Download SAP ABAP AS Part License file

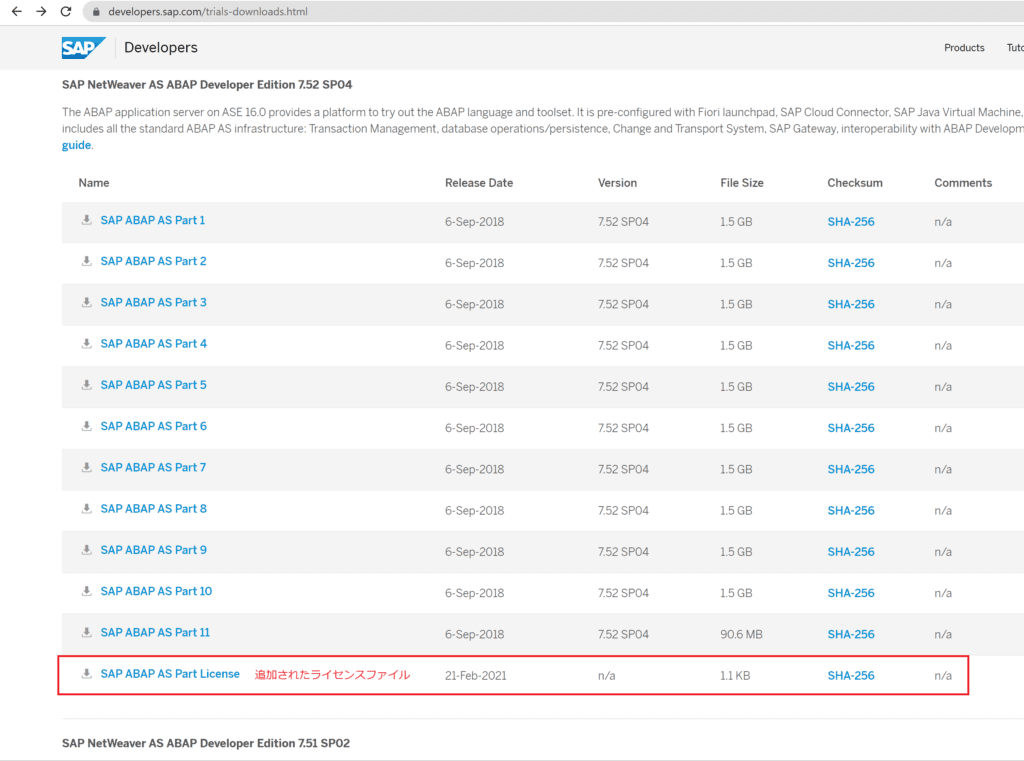click(x=170, y=673)
